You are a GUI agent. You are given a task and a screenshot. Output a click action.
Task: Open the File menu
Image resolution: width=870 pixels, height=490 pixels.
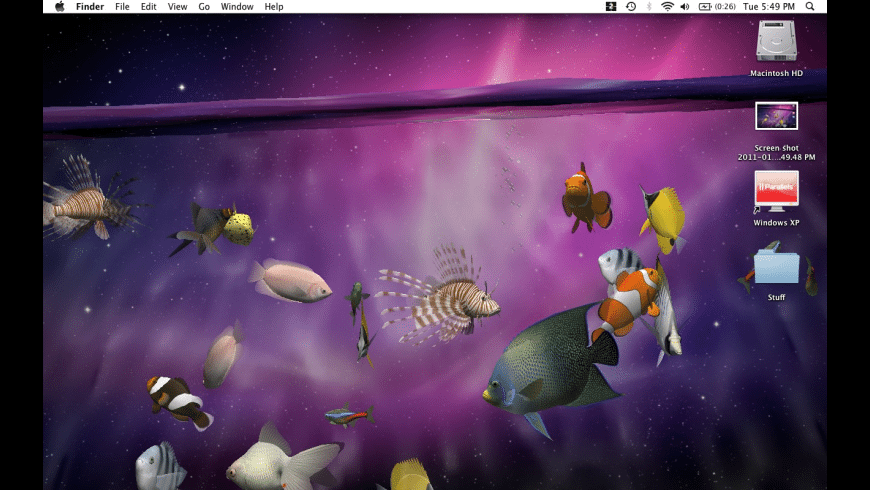122,7
